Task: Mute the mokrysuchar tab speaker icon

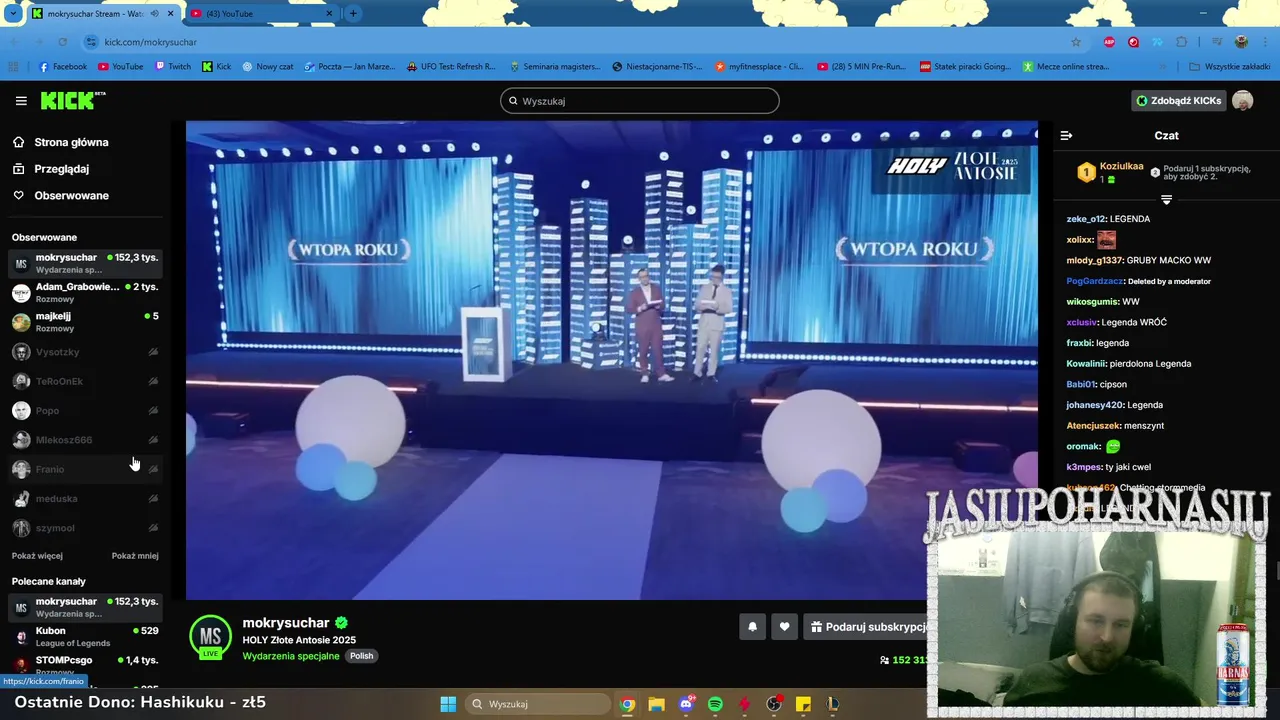Action: (x=154, y=13)
